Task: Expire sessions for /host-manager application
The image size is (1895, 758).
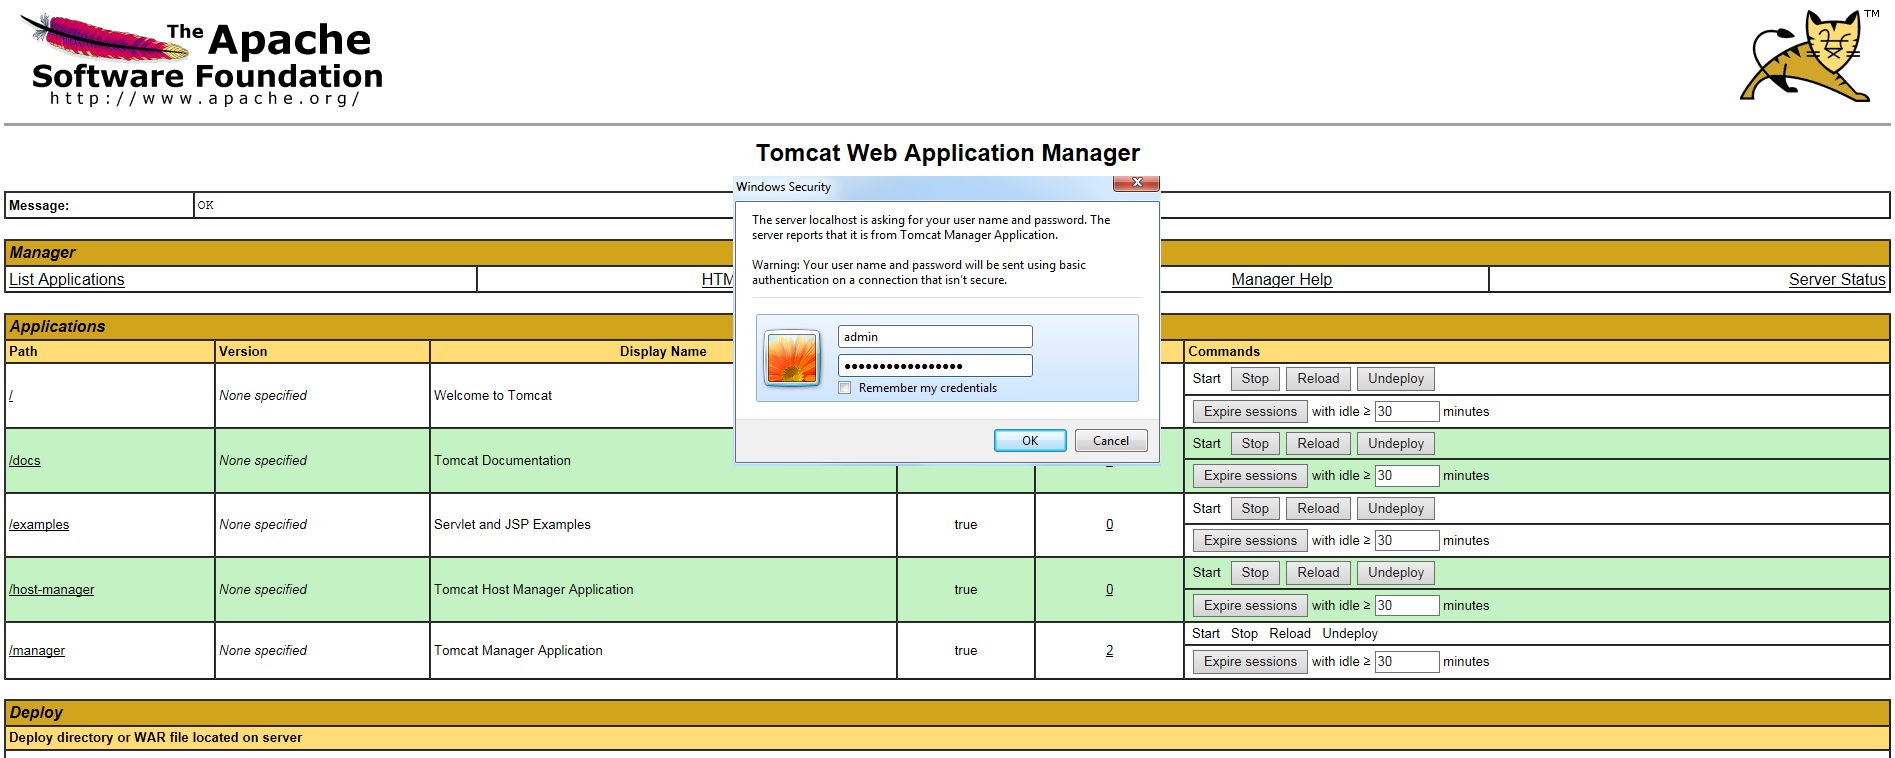Action: click(x=1250, y=606)
